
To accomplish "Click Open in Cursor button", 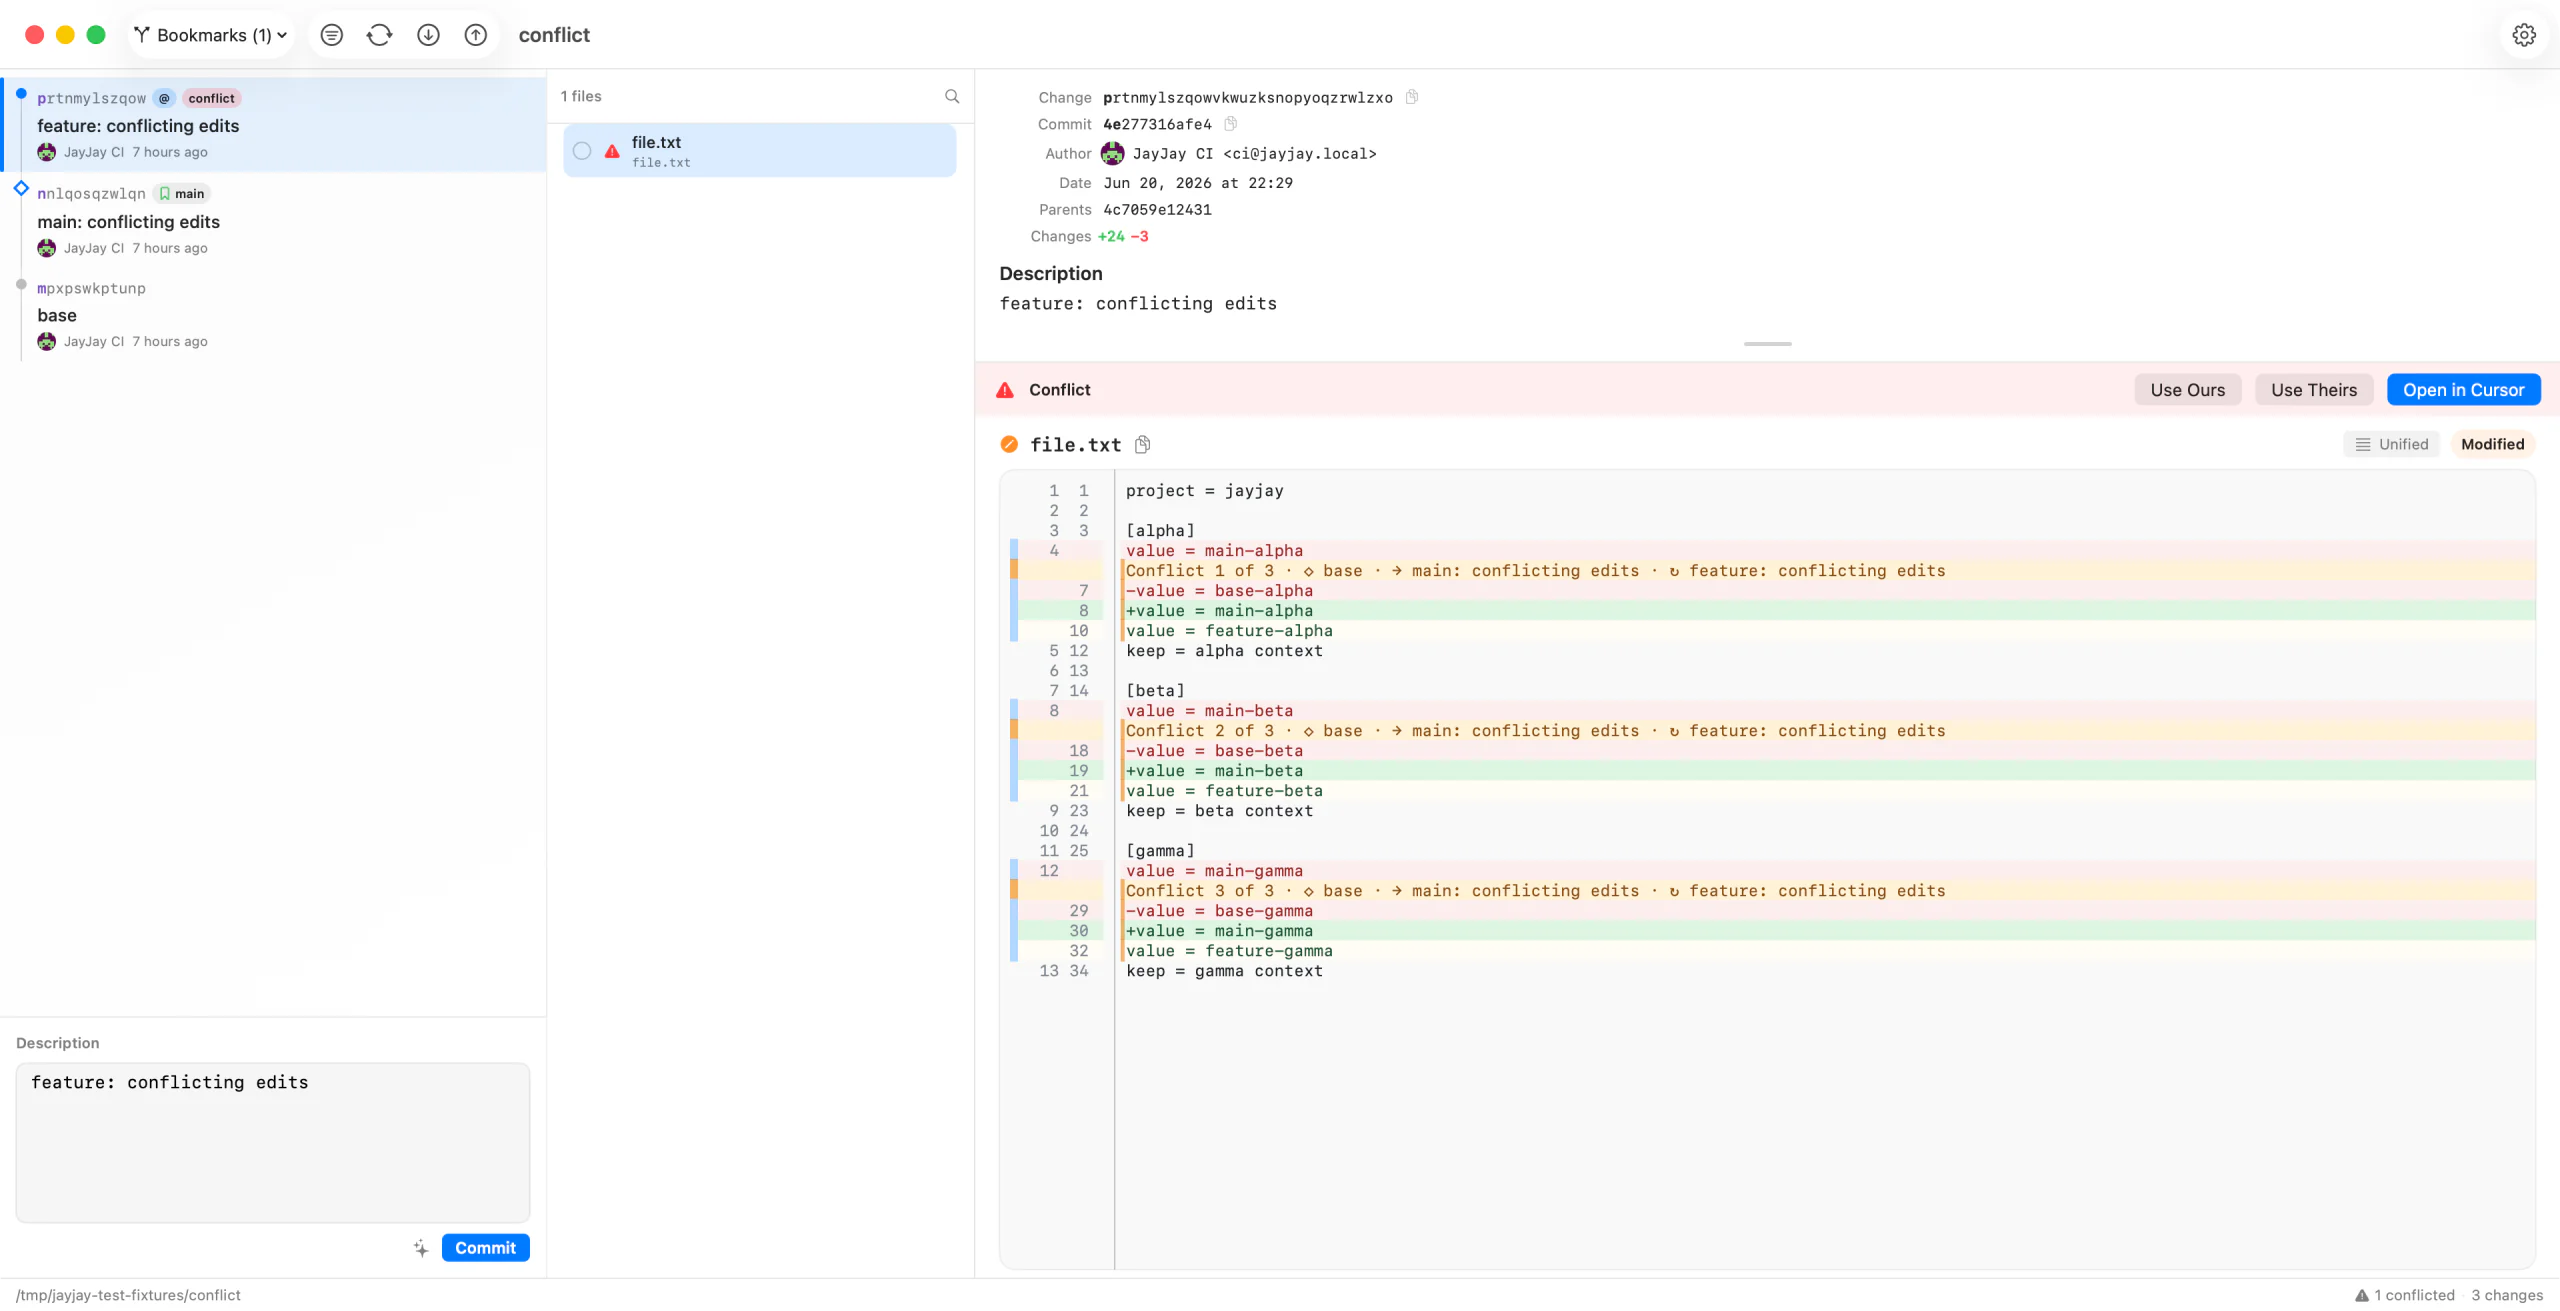I will click(x=2463, y=390).
